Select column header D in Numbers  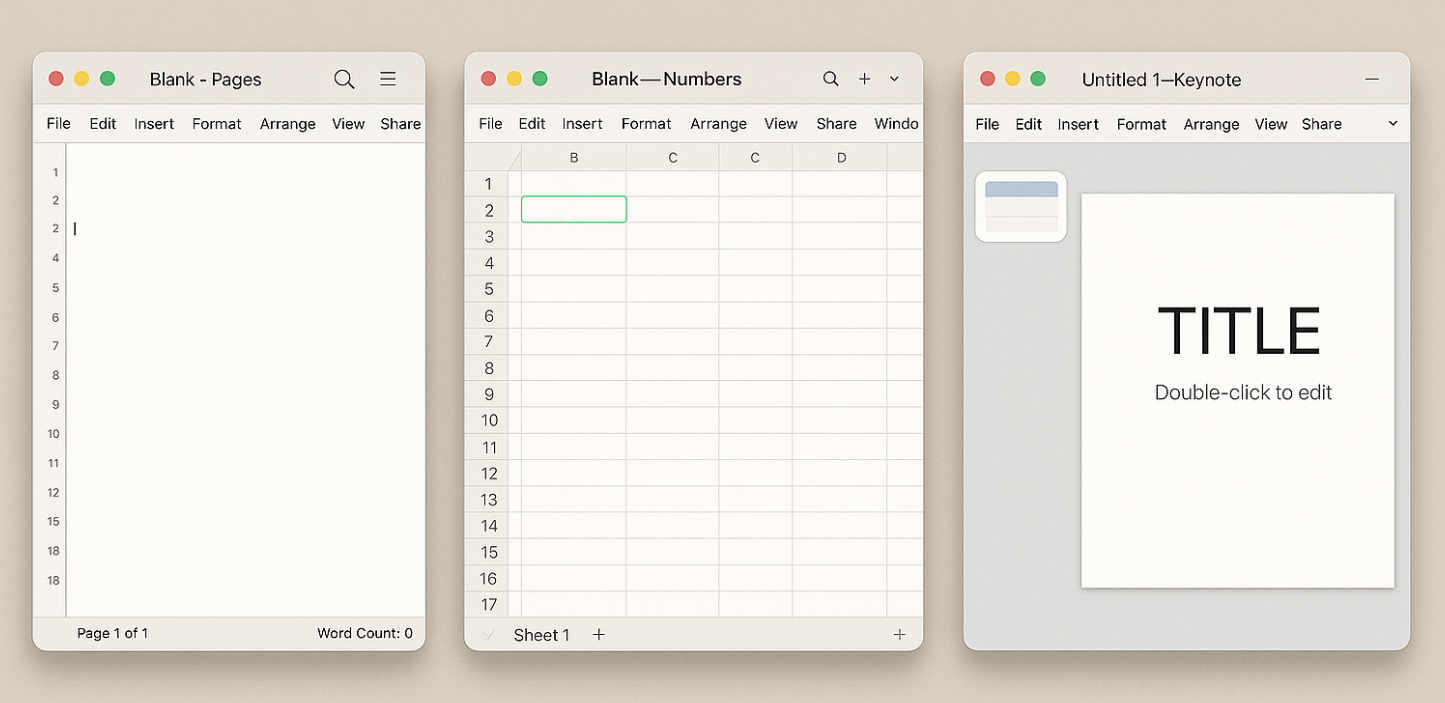(x=840, y=157)
